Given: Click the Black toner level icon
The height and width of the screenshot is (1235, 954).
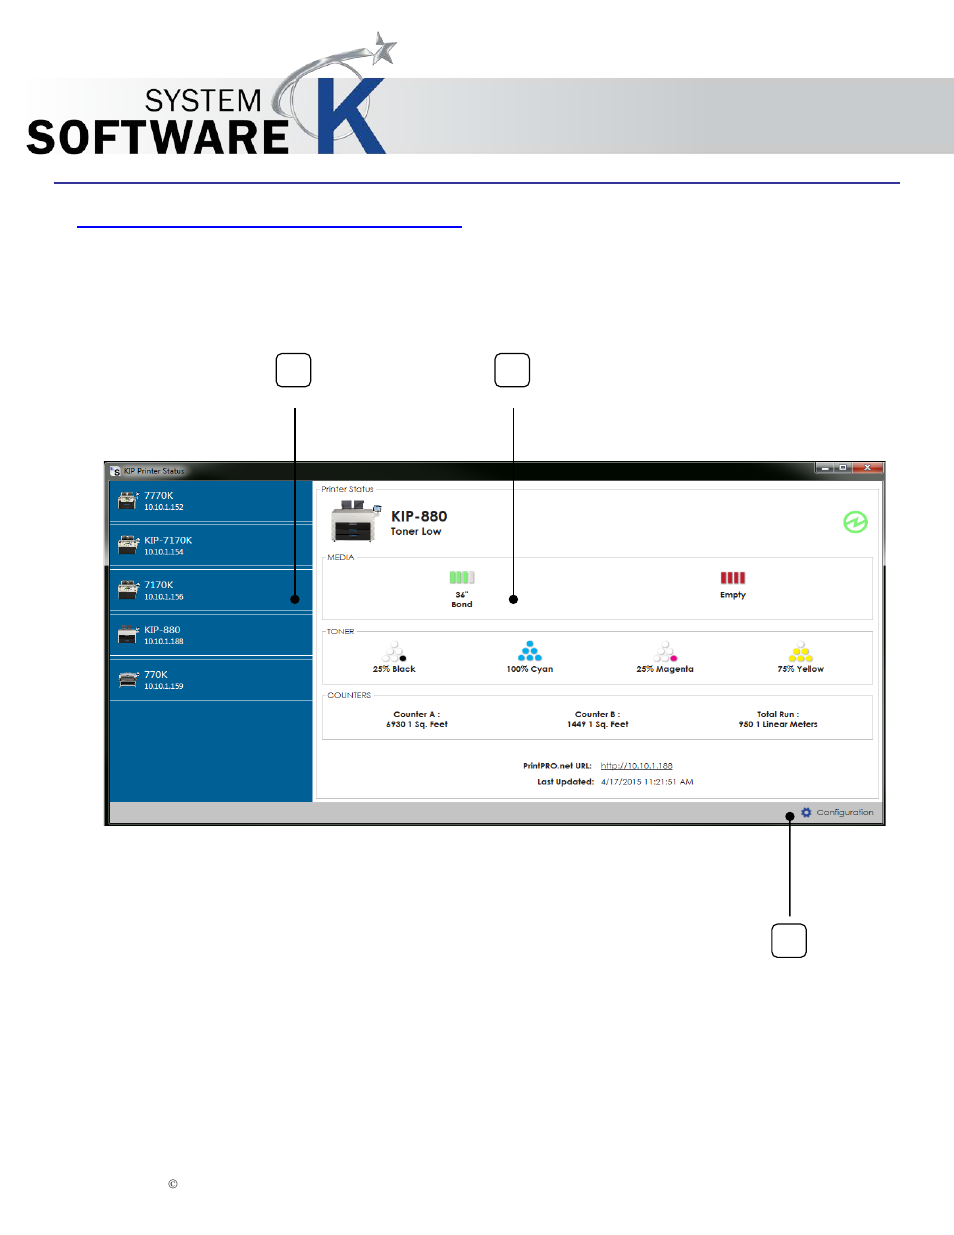Looking at the screenshot, I should click(x=395, y=652).
